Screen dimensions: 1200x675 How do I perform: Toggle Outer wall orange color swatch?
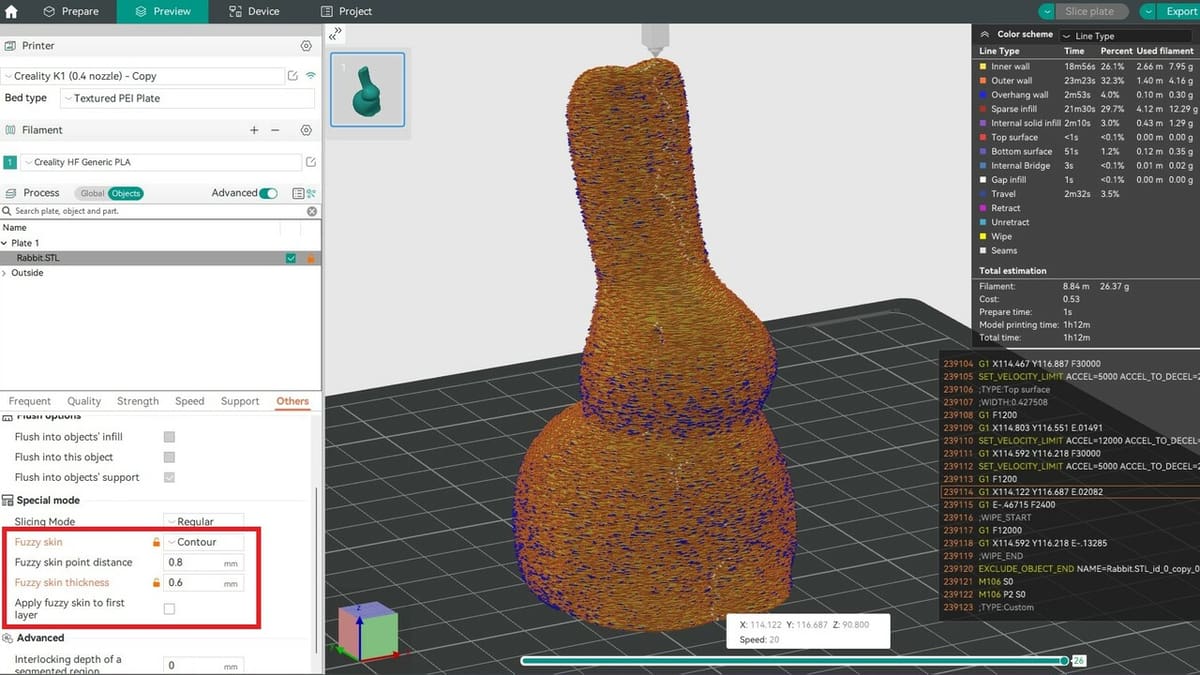(x=983, y=80)
